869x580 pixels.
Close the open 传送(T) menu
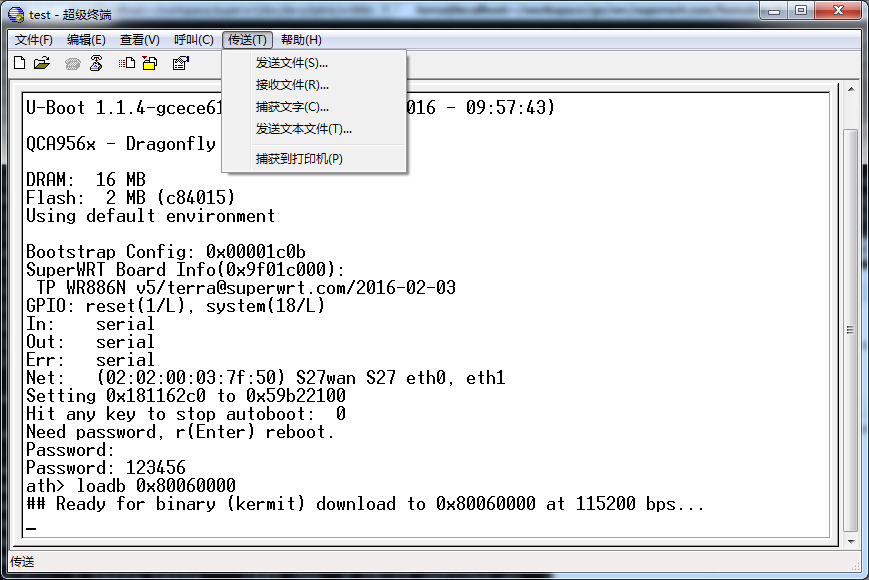(x=247, y=40)
